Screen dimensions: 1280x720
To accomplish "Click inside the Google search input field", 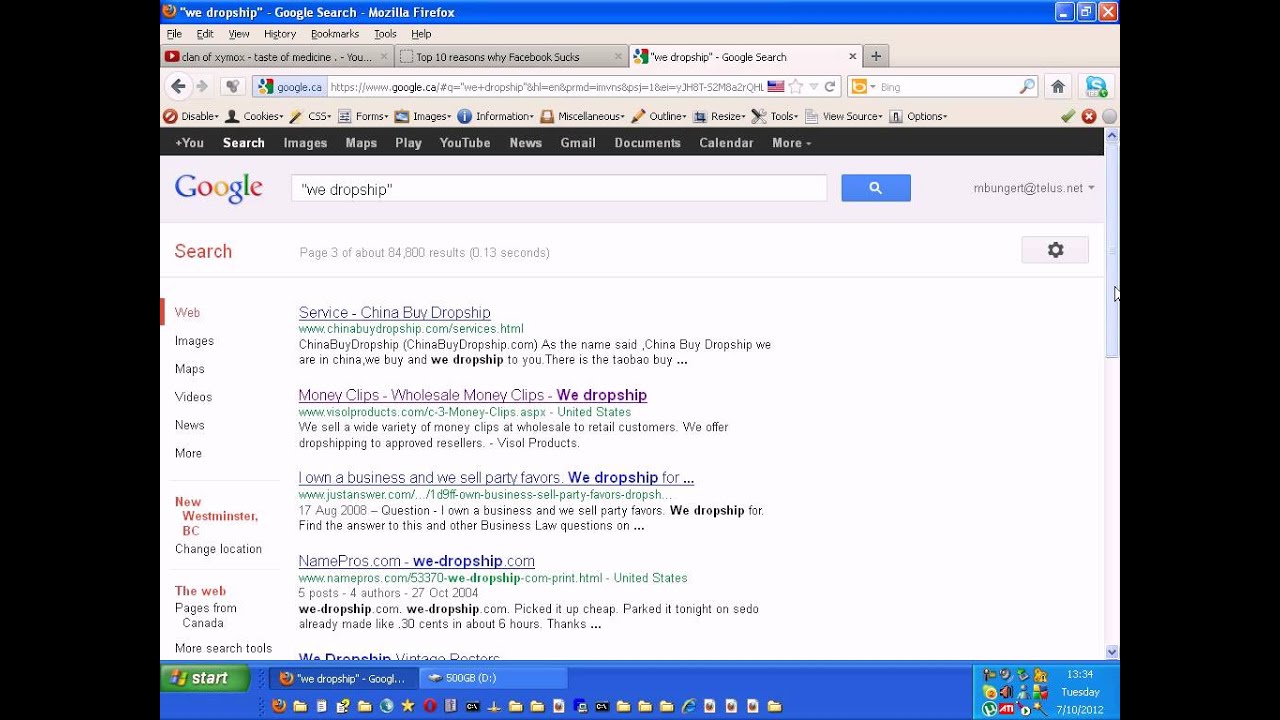I will (x=559, y=188).
